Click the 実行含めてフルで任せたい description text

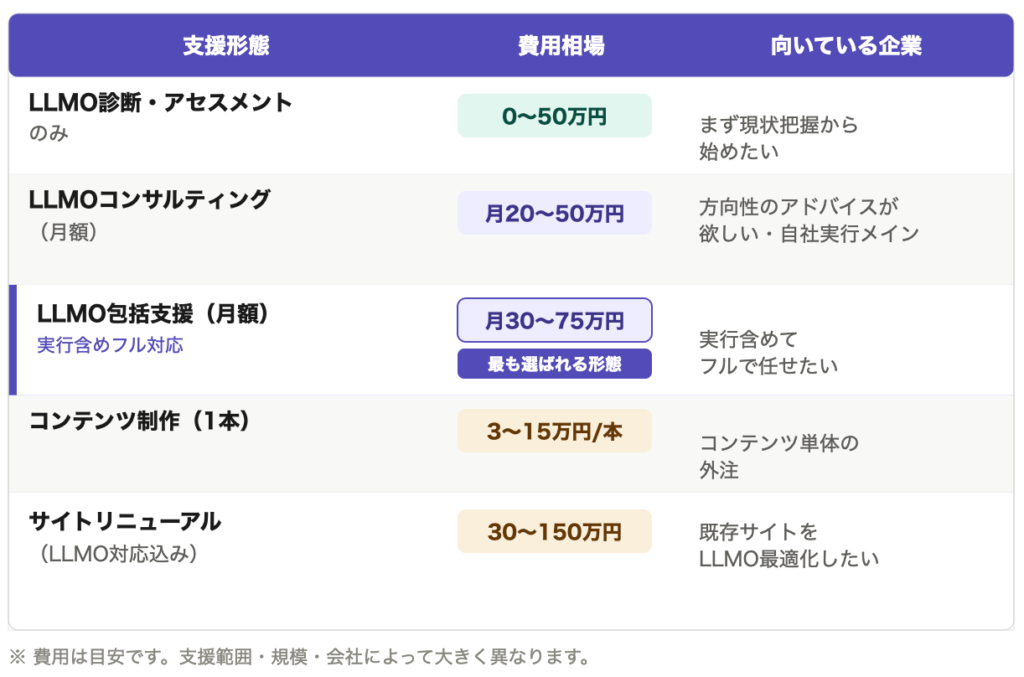[768, 353]
